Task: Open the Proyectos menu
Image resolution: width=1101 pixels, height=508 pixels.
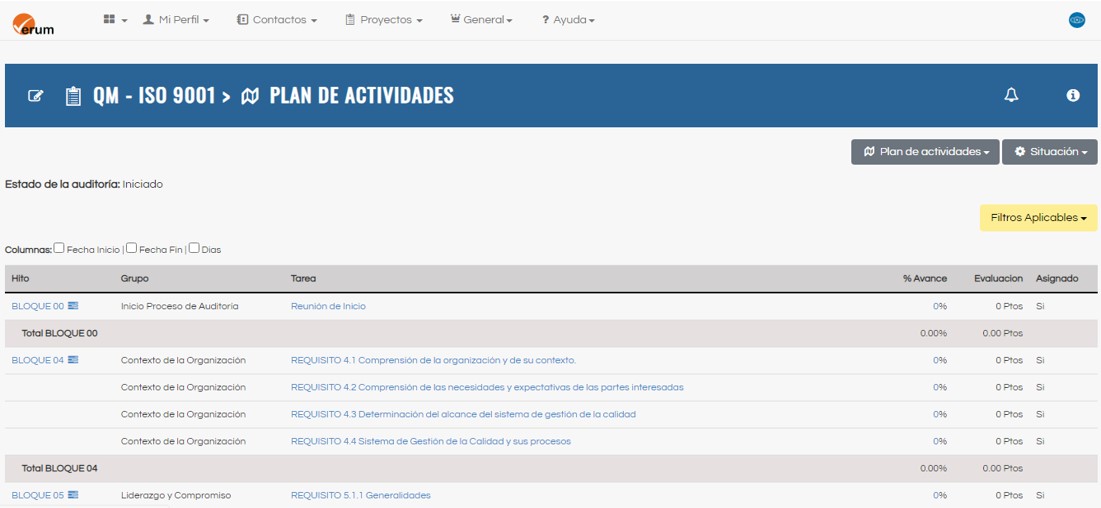Action: tap(383, 20)
